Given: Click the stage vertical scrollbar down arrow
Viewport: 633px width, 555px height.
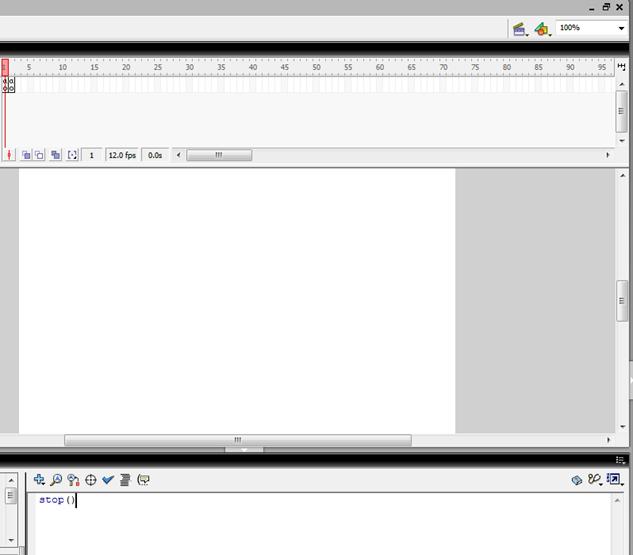Looking at the screenshot, I should pos(623,427).
